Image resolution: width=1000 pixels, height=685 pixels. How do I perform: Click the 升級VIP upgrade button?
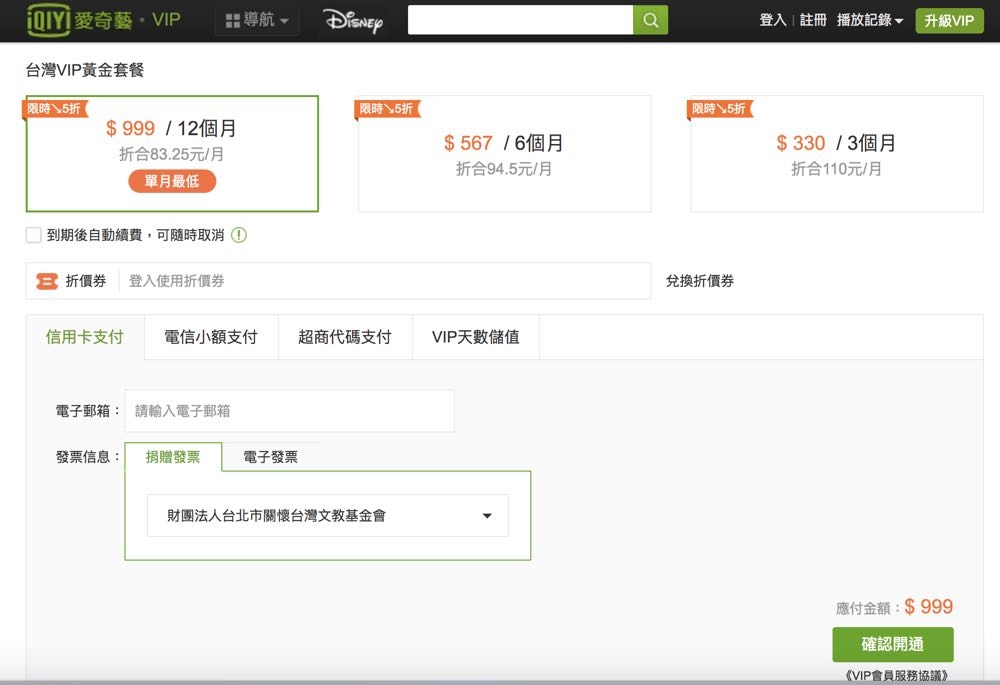[949, 21]
